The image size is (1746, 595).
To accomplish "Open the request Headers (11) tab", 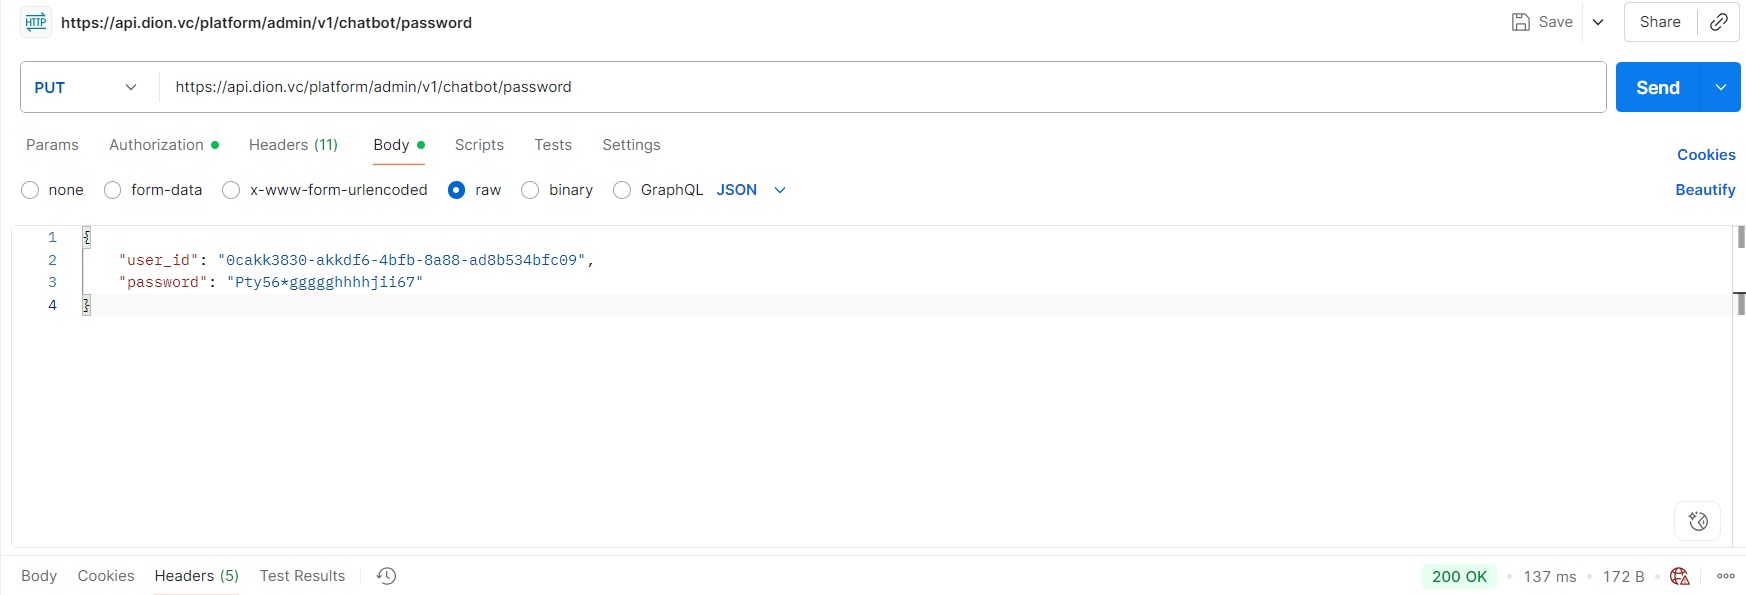I will [293, 145].
